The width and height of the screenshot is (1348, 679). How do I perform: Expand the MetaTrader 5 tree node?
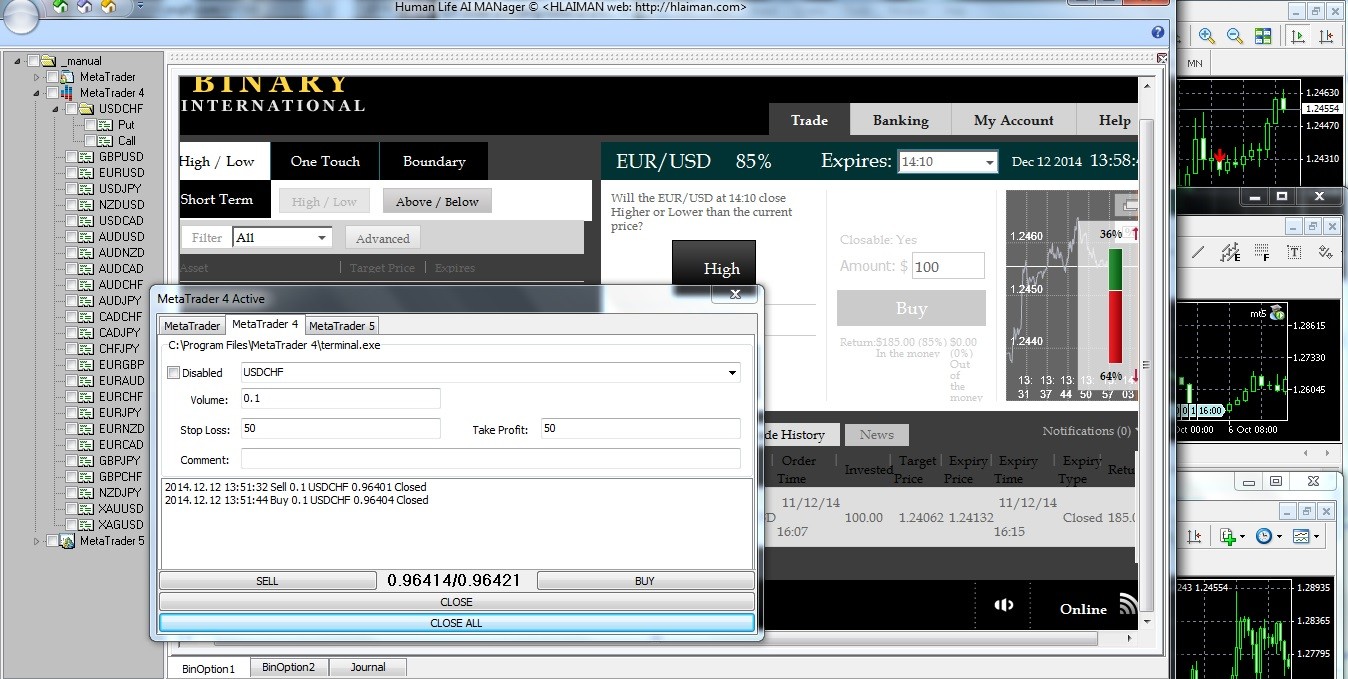37,541
